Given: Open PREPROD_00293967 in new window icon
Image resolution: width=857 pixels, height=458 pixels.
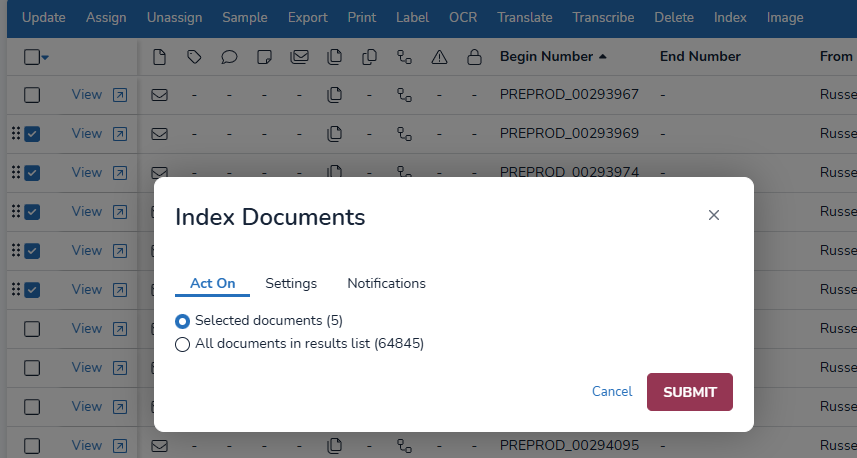Looking at the screenshot, I should tap(120, 95).
